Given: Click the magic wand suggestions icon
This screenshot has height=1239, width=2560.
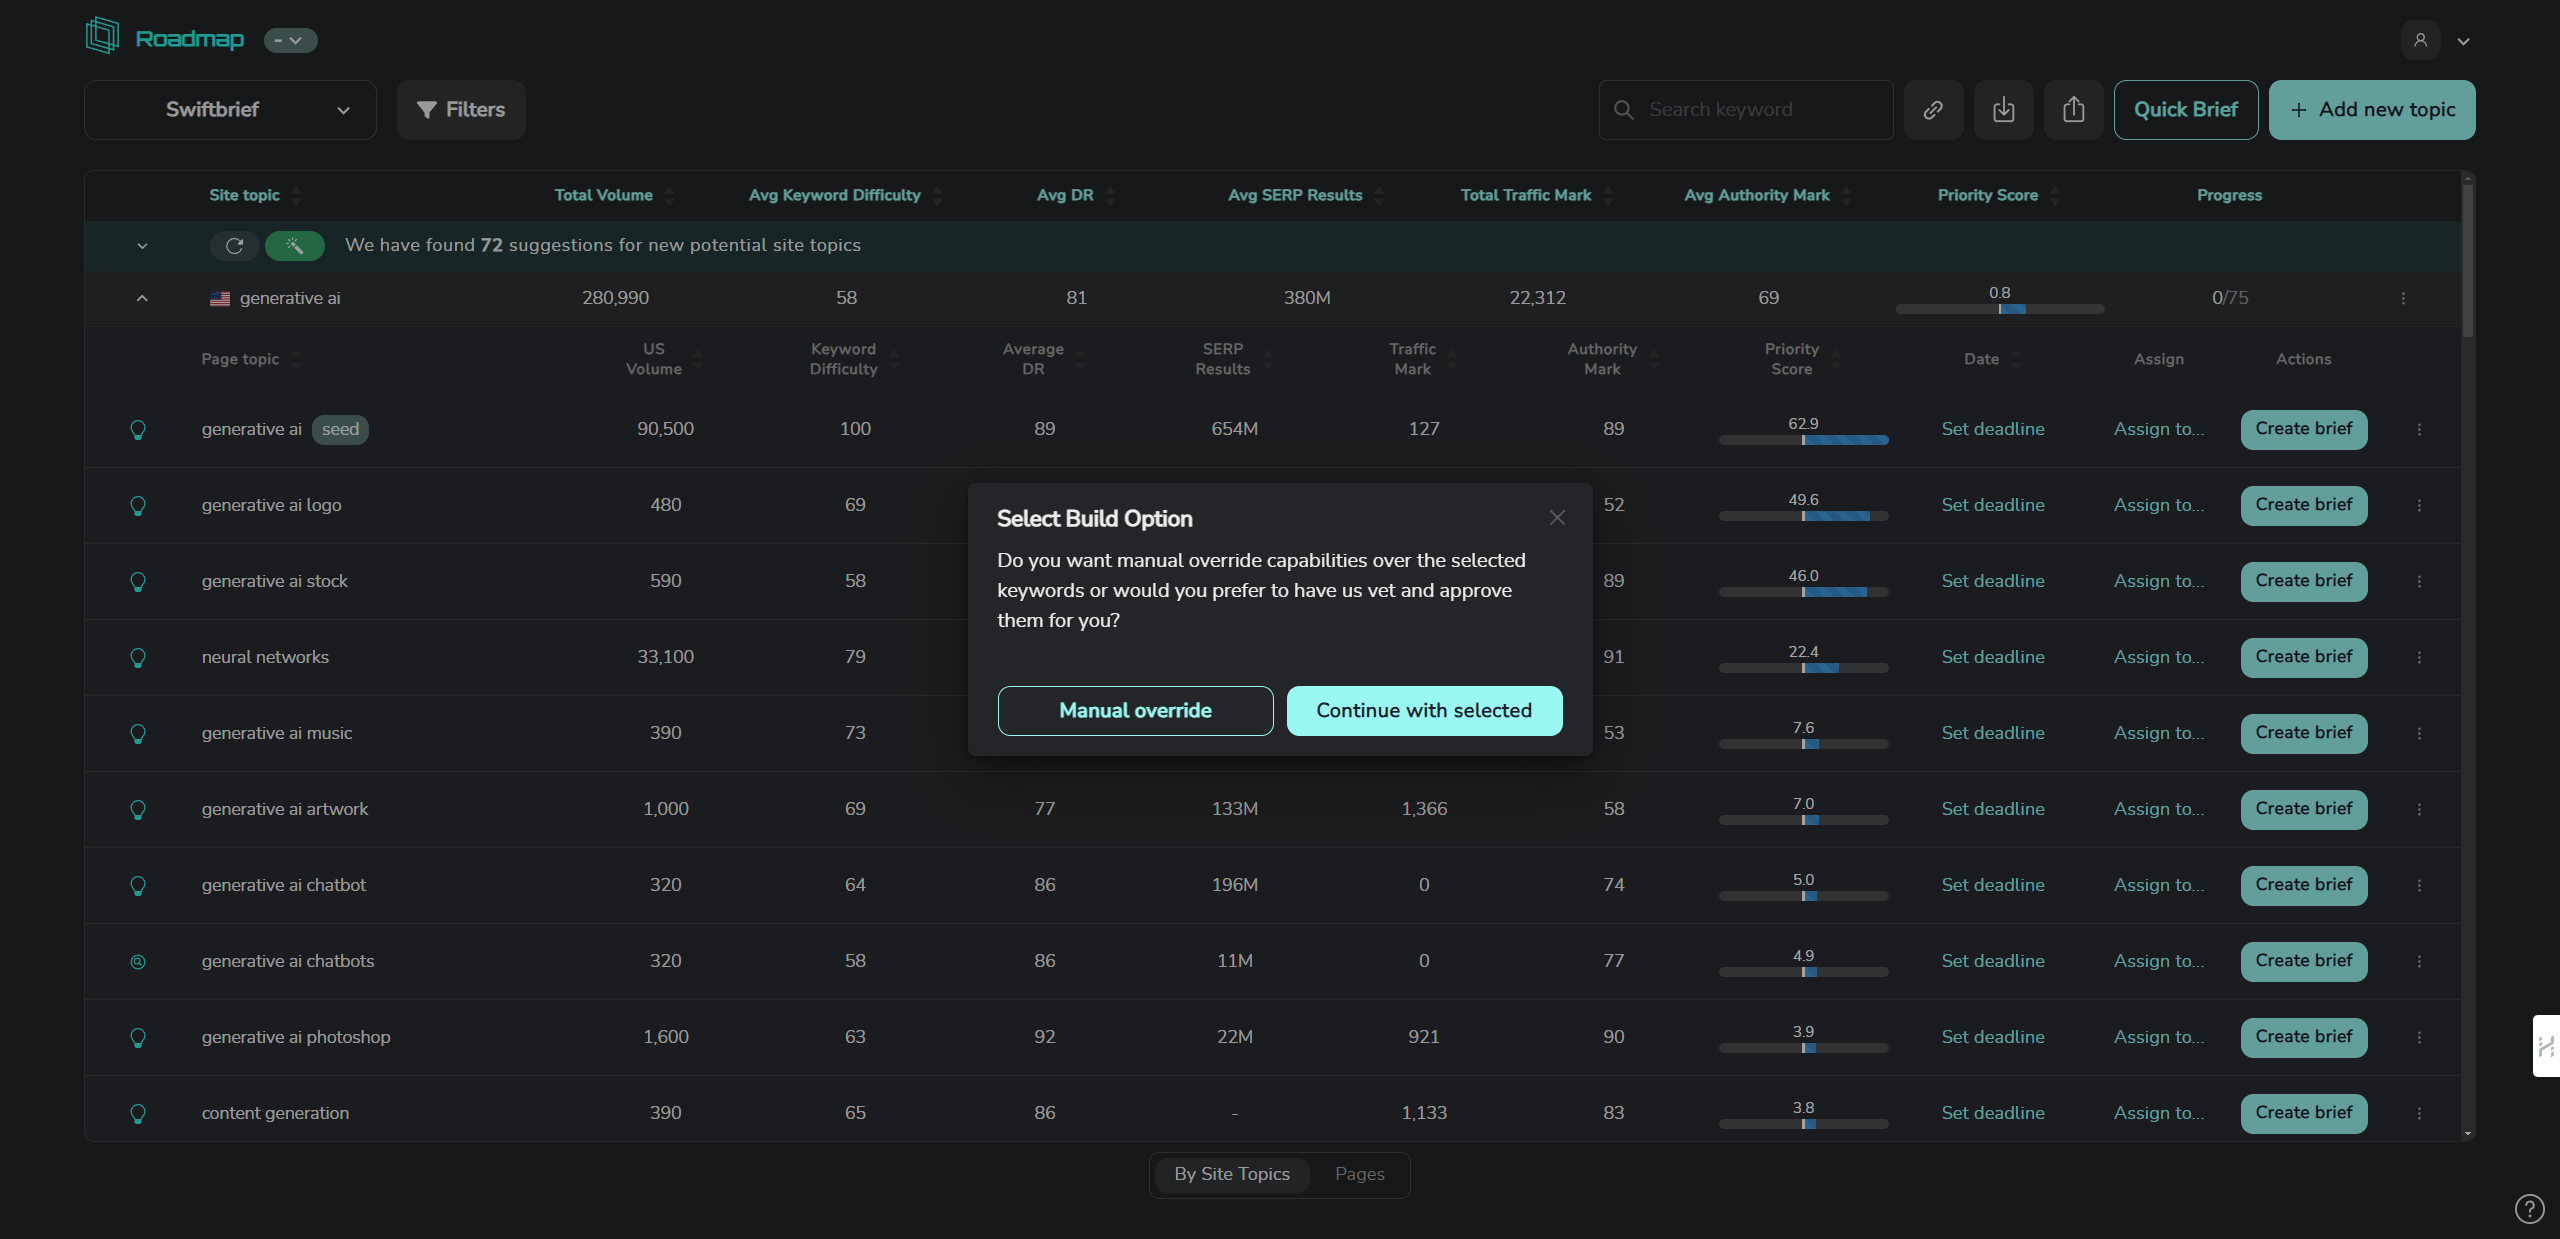Looking at the screenshot, I should (x=294, y=245).
